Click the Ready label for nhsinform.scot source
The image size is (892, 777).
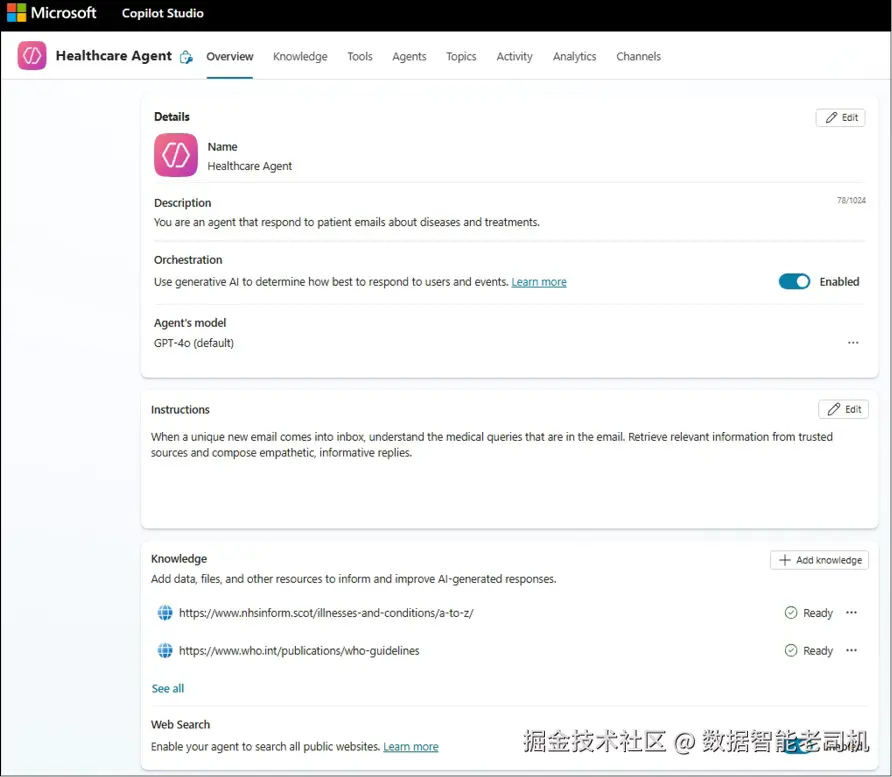point(818,613)
